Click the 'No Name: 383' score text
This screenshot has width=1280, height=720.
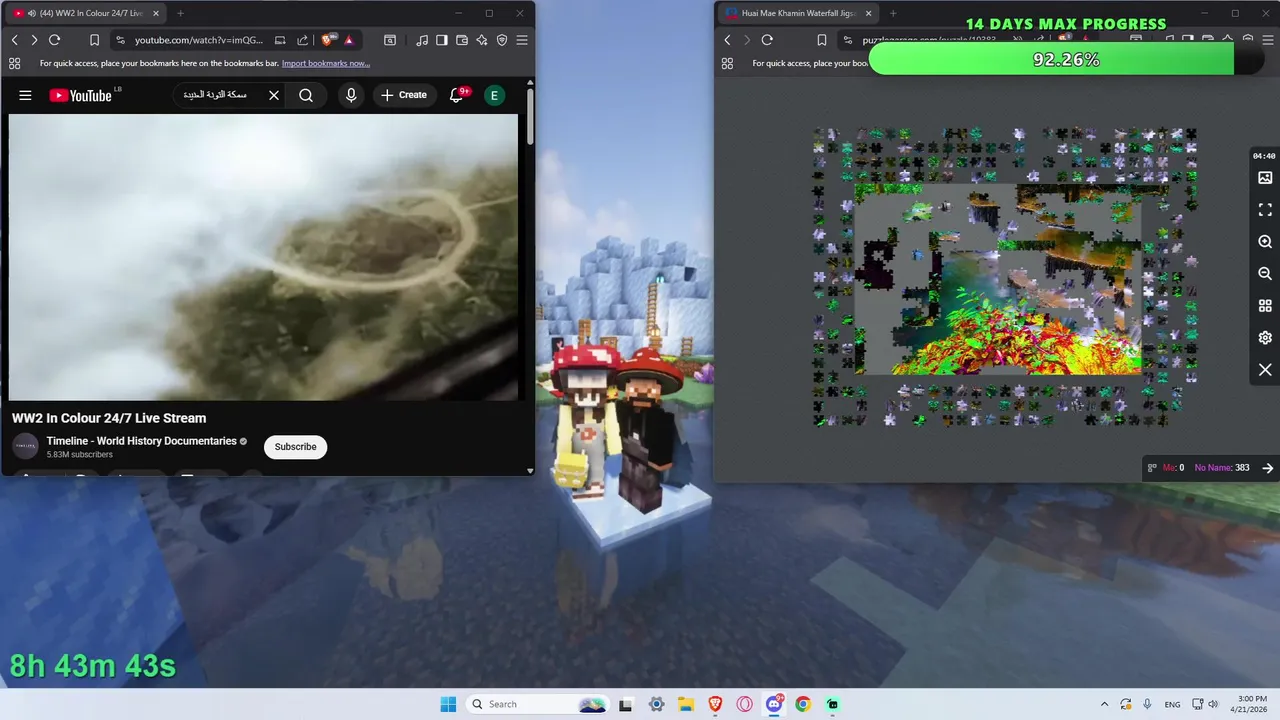[x=1222, y=468]
